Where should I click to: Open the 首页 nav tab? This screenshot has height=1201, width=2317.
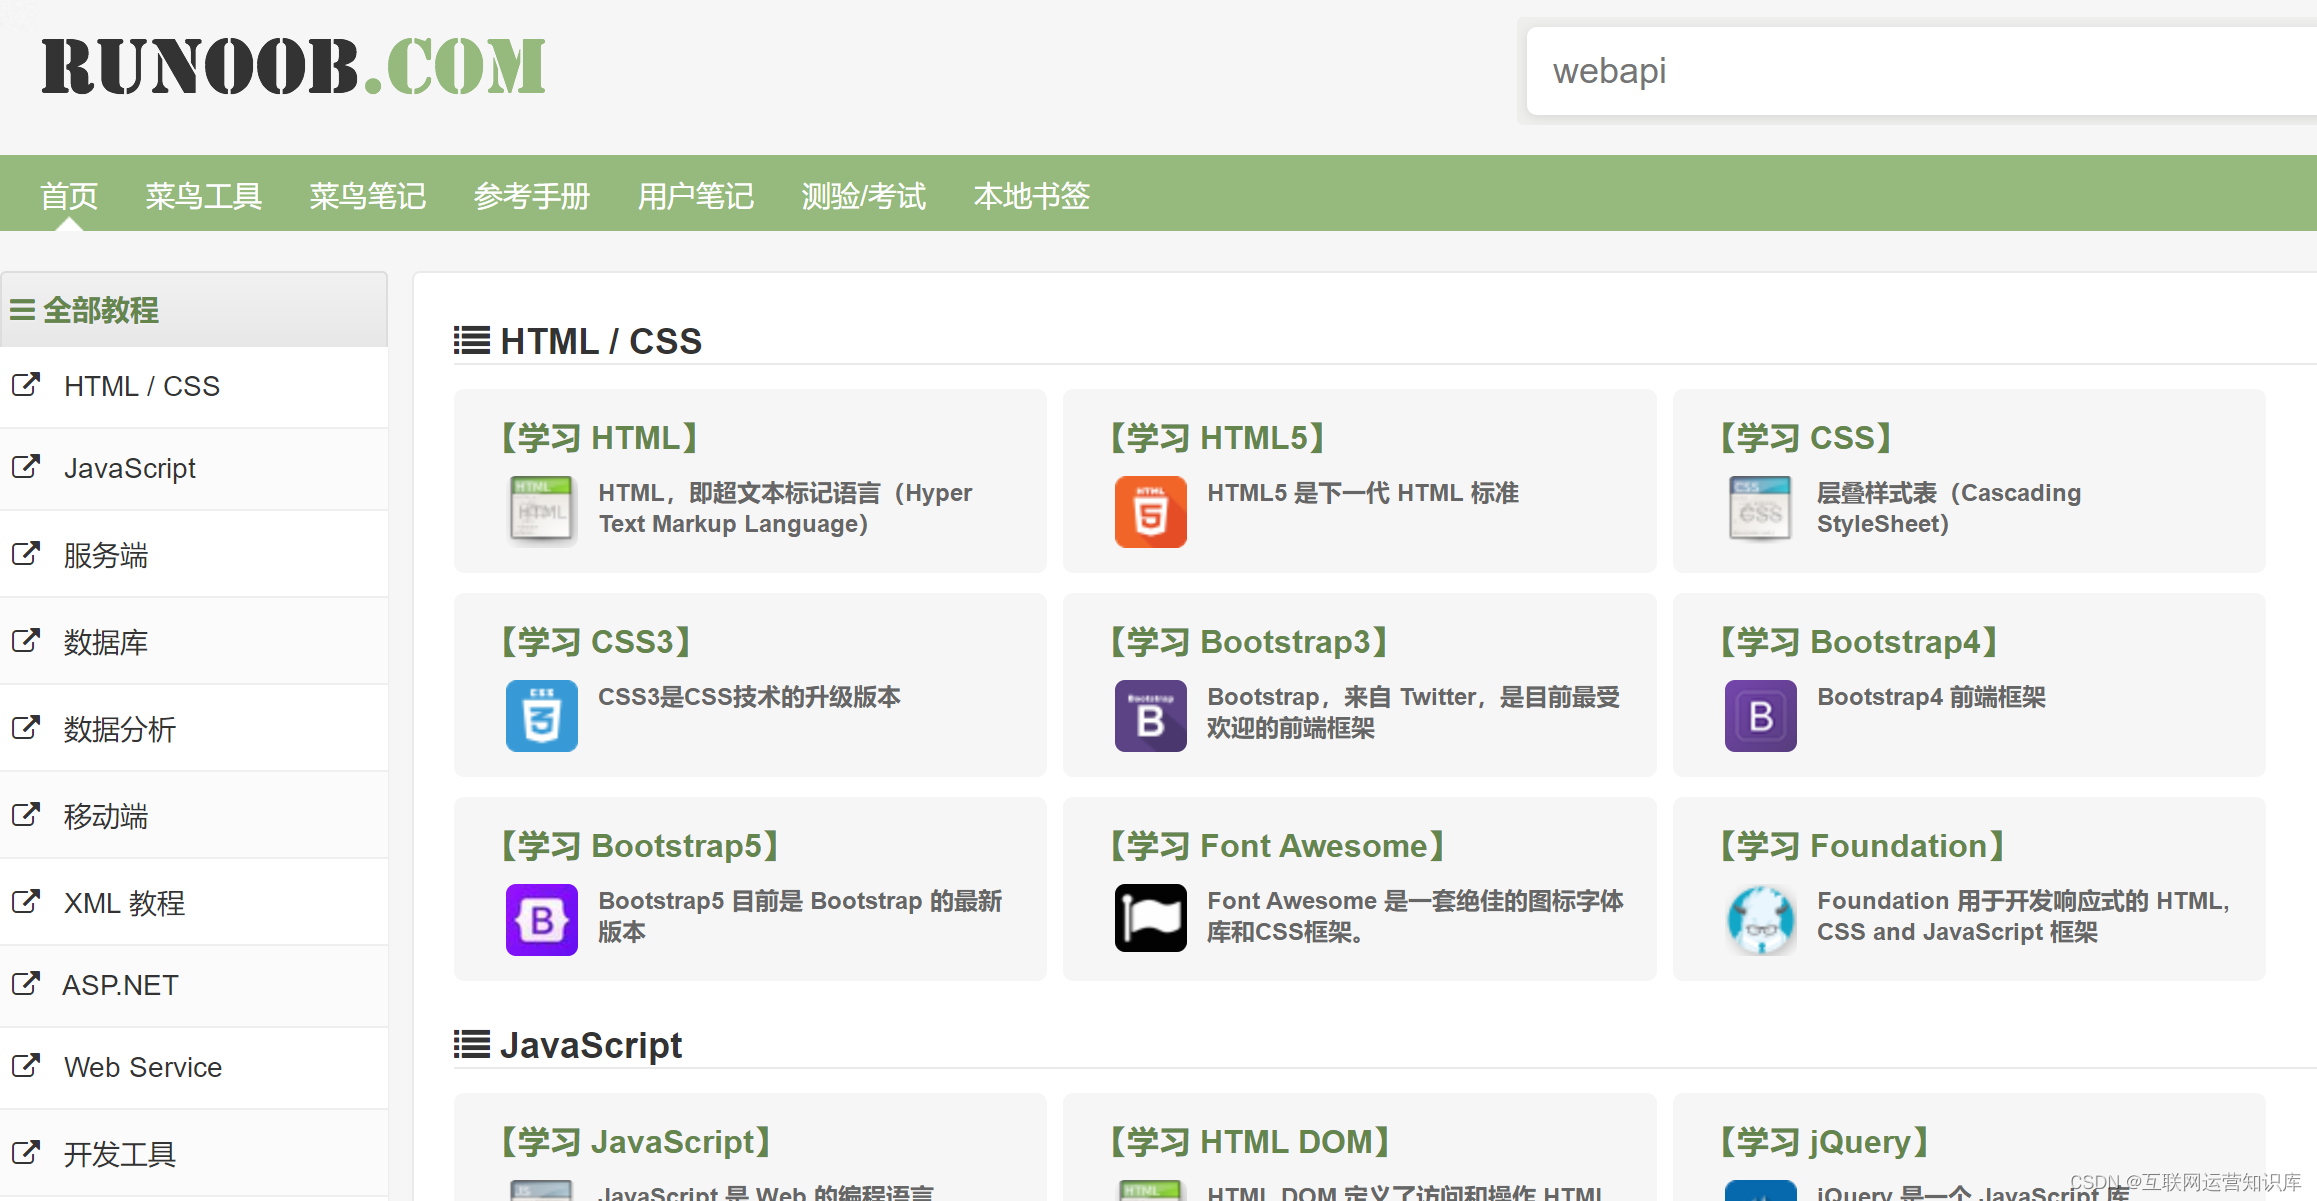pos(69,196)
